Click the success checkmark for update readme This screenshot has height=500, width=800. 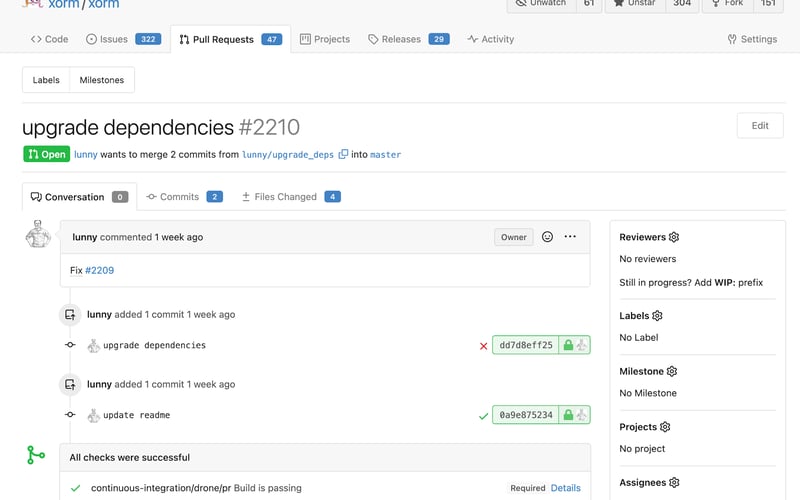tap(484, 416)
